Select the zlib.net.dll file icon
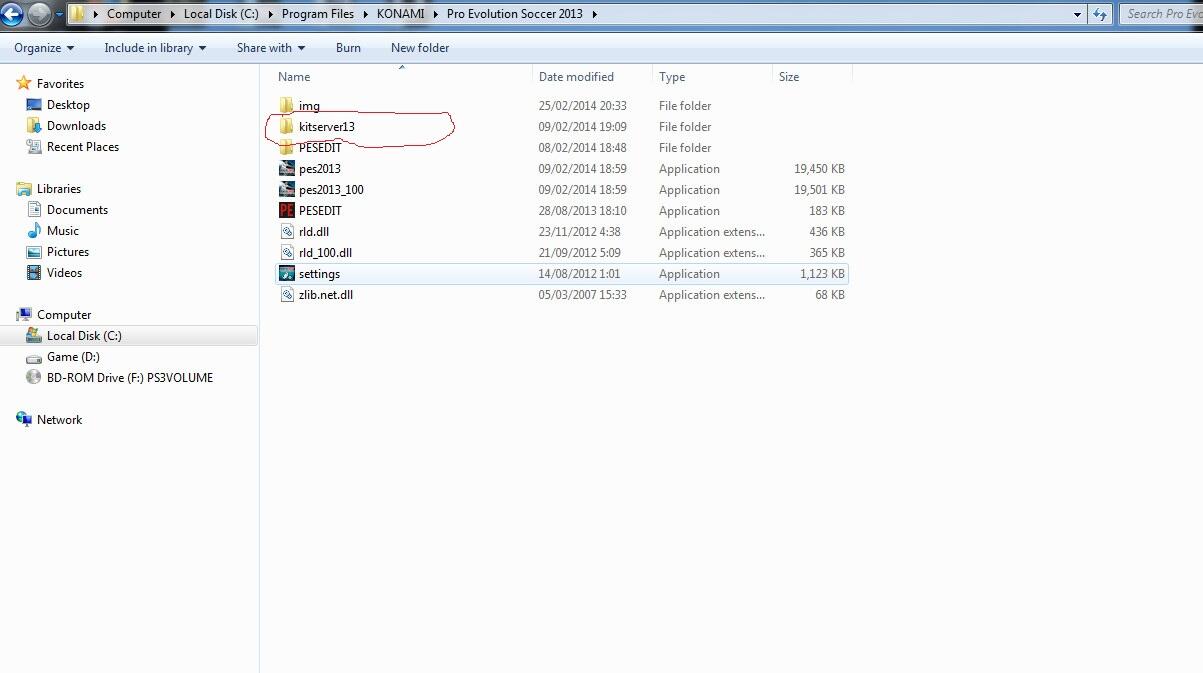This screenshot has height=673, width=1203. 287,294
